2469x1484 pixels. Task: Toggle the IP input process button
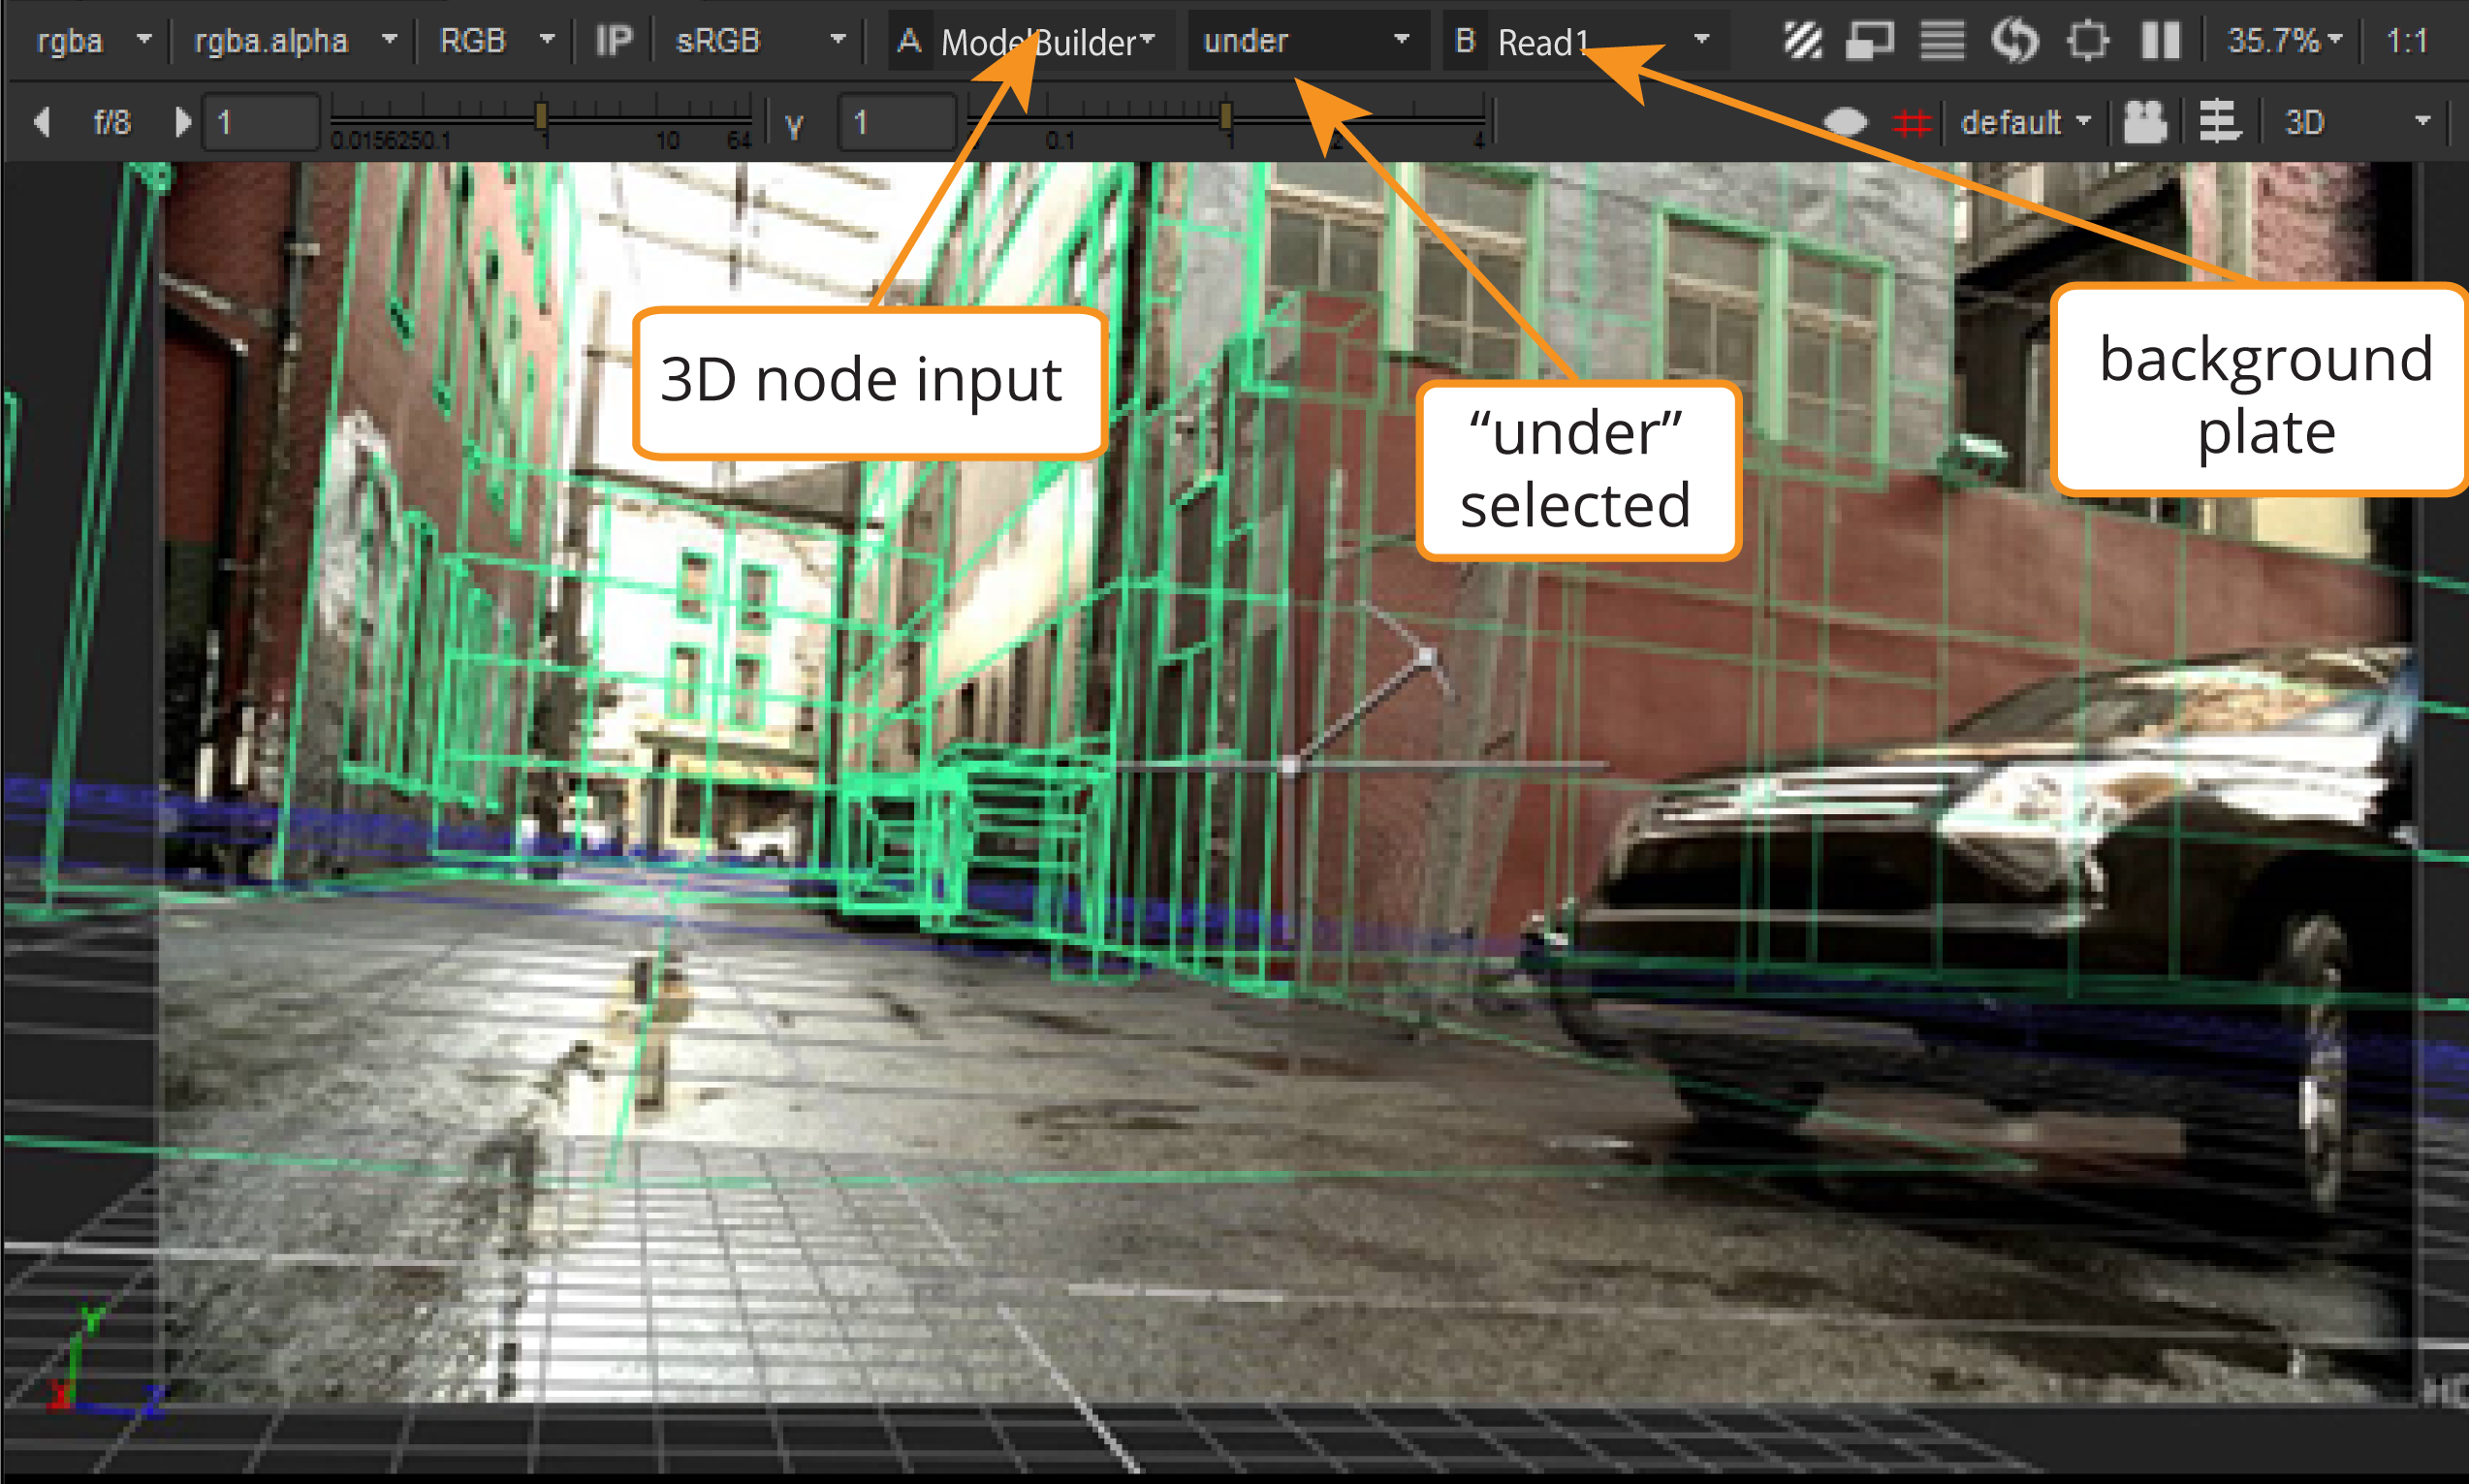tap(613, 41)
